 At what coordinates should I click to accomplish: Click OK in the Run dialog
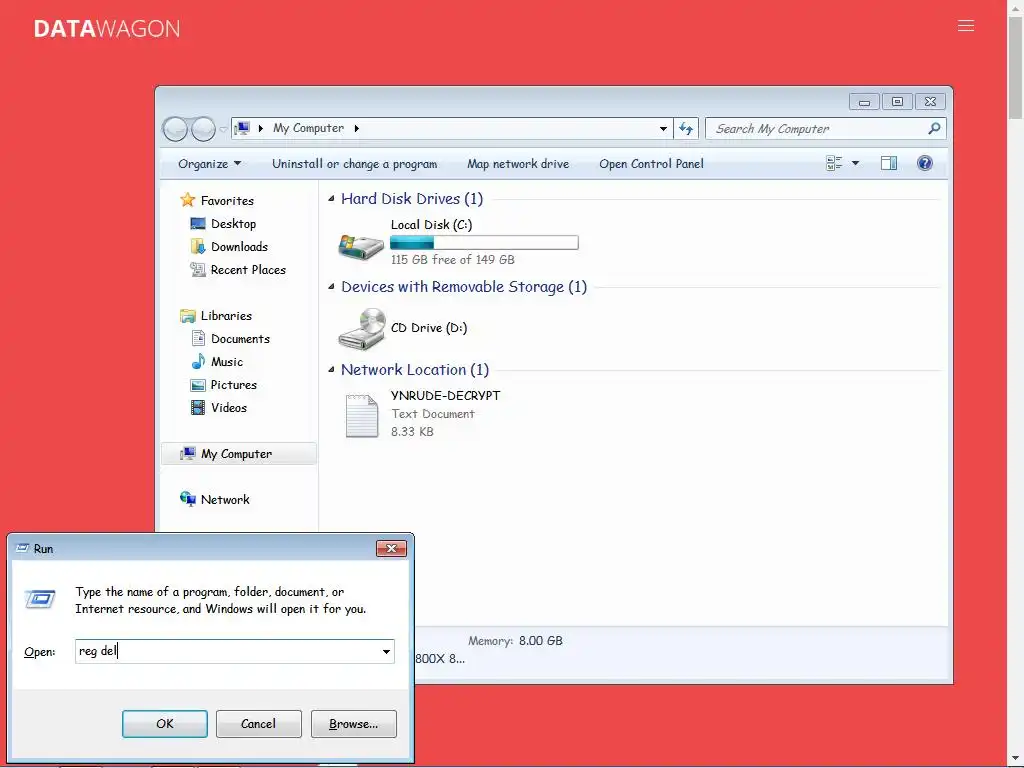point(165,724)
